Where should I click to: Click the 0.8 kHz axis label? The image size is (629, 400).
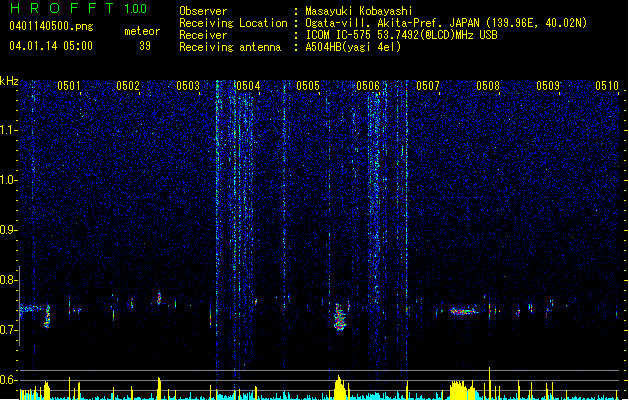[x=9, y=280]
